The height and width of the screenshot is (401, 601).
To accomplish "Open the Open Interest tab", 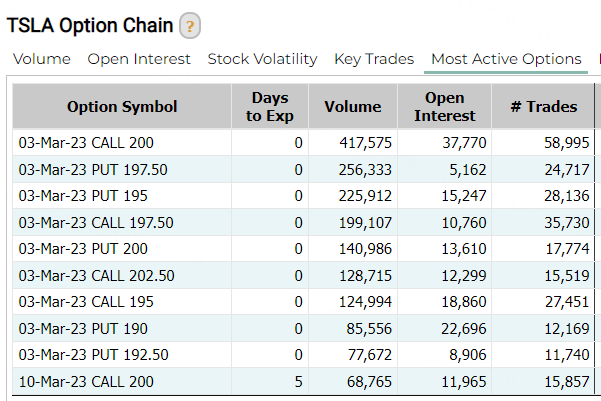I will click(139, 59).
